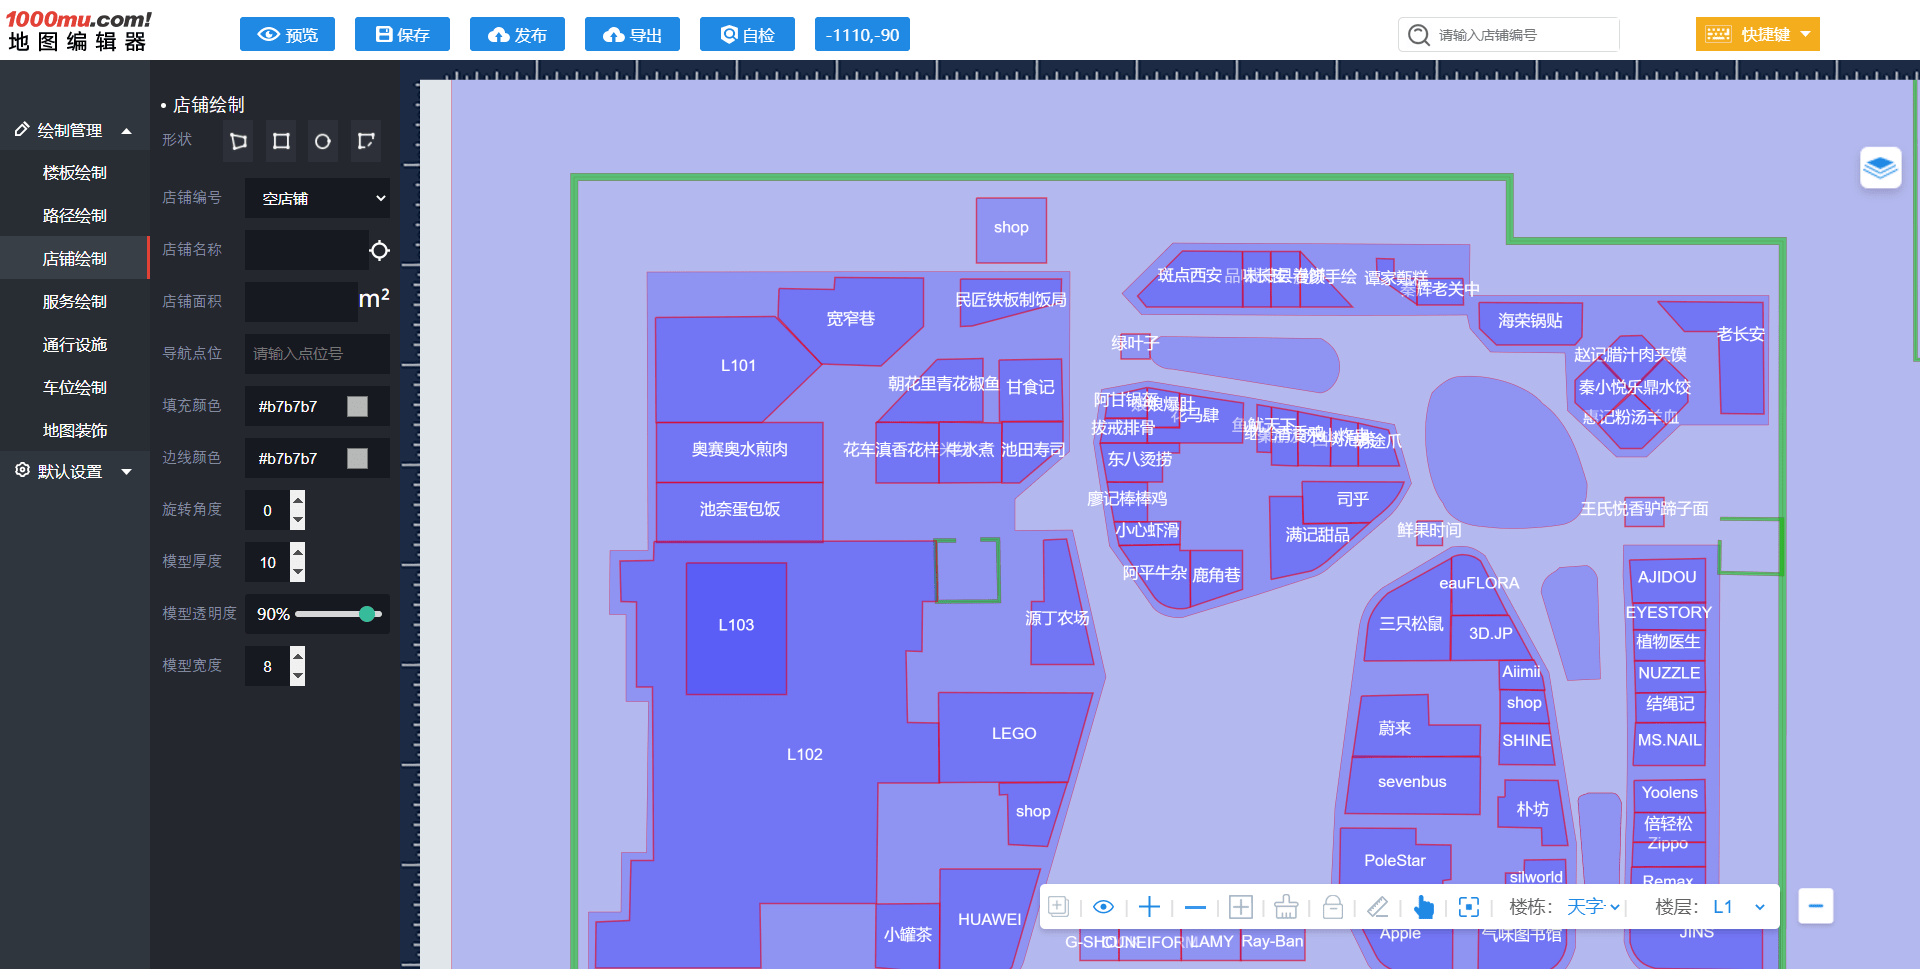
Task: Select the ruler measure tool
Action: point(1377,907)
